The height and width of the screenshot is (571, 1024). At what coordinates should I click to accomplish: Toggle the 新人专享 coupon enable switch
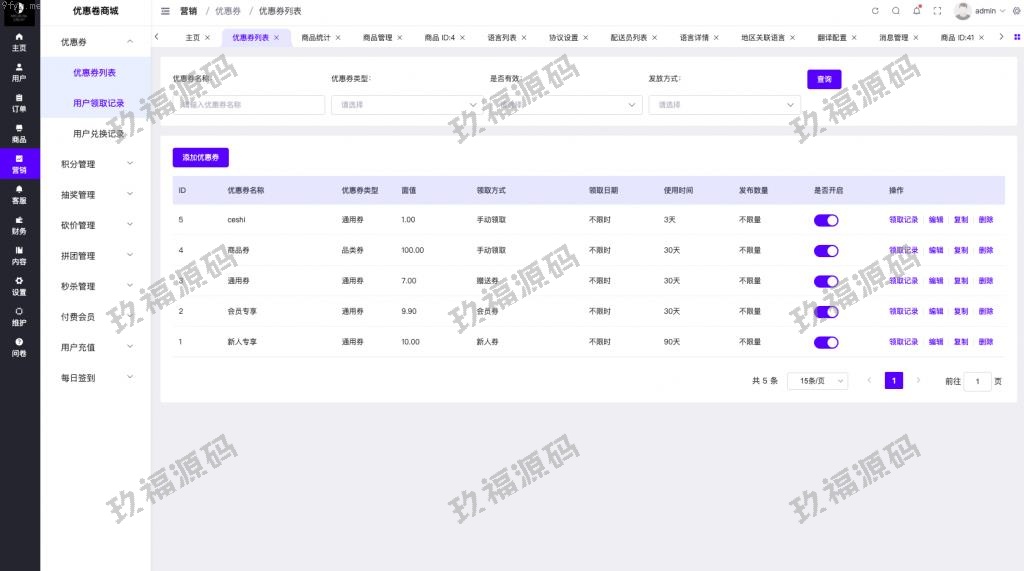(826, 343)
